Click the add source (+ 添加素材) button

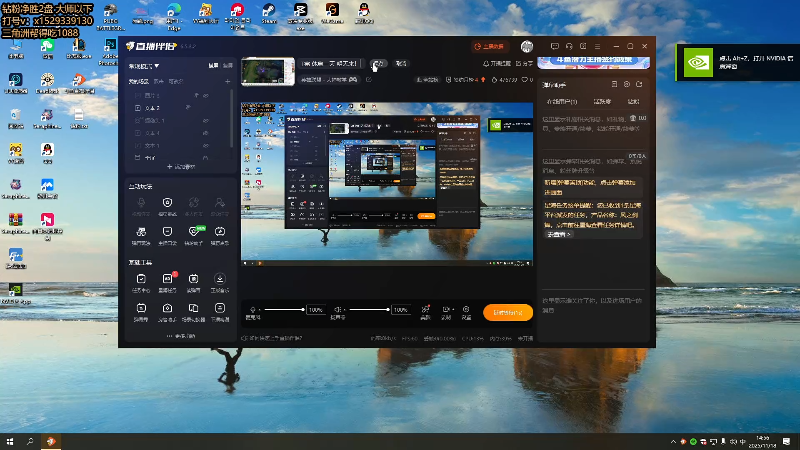181,167
